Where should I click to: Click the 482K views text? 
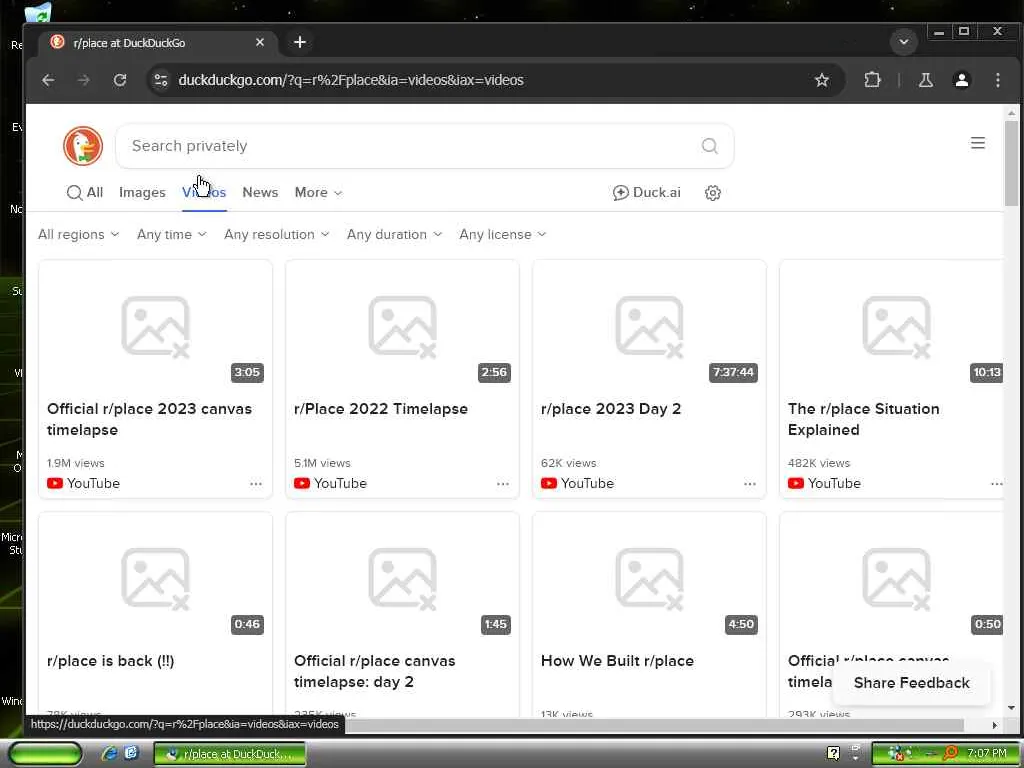tap(819, 463)
